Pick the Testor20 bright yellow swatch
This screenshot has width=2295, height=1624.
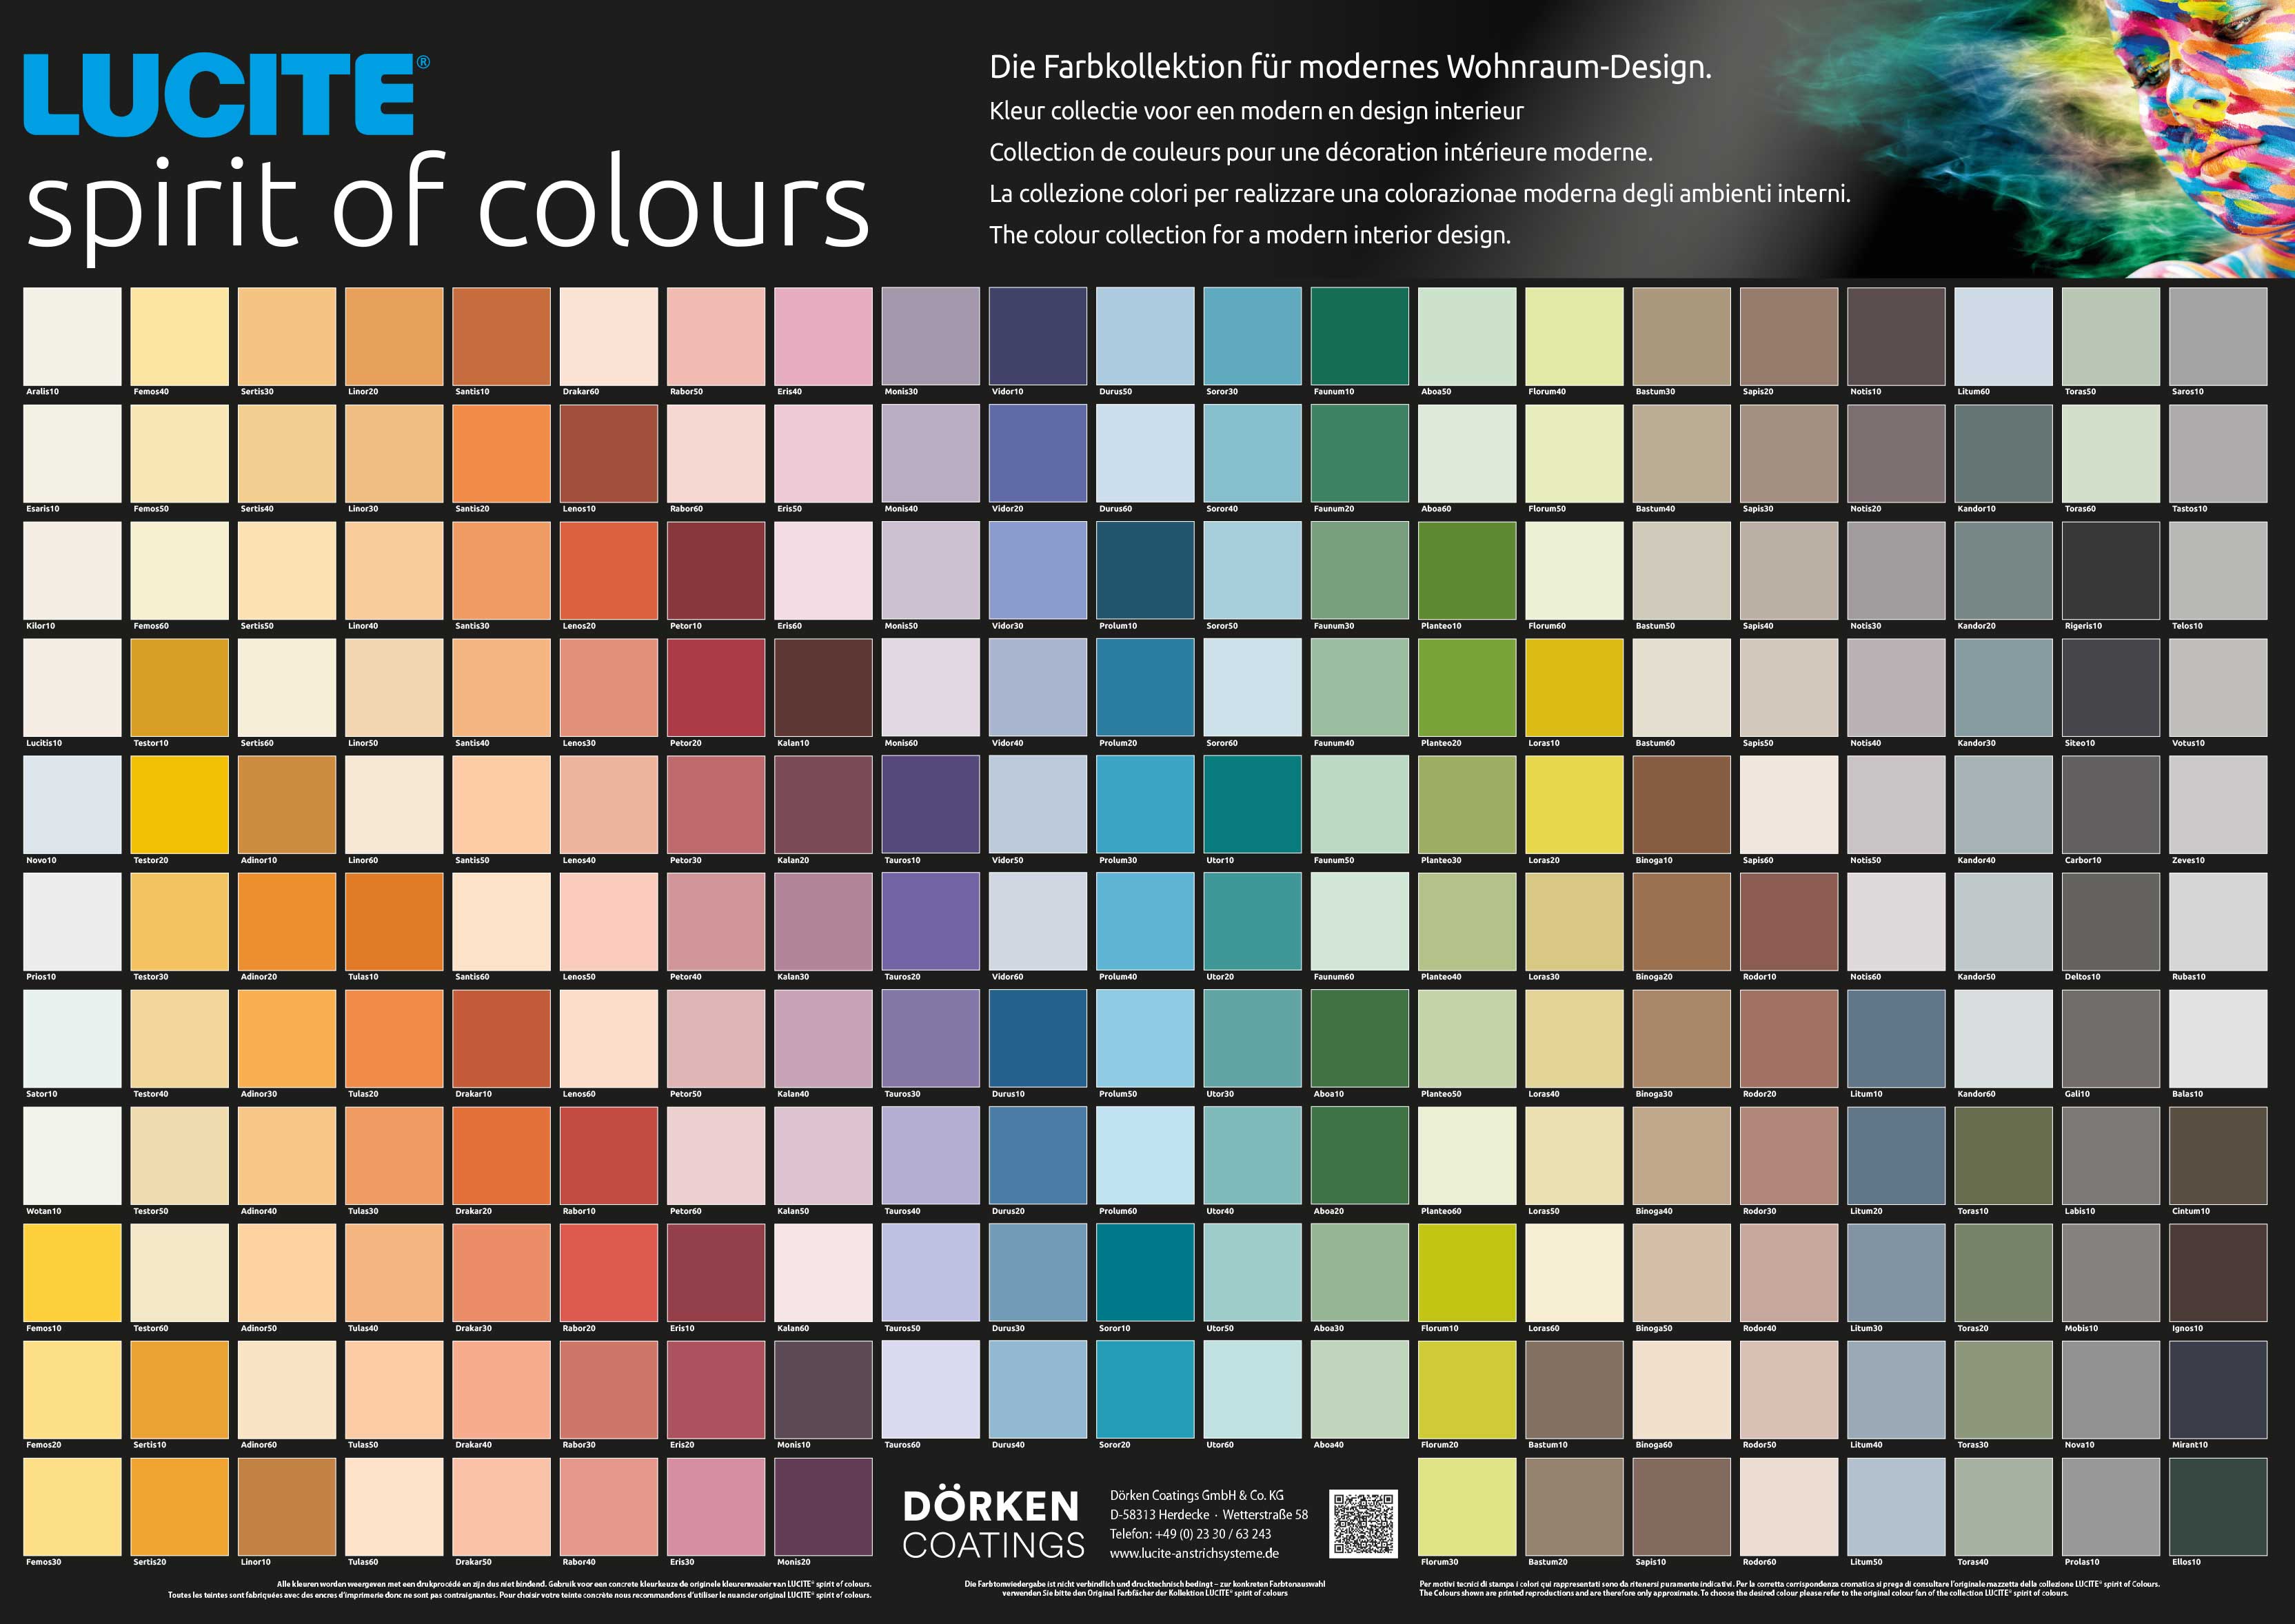click(179, 804)
